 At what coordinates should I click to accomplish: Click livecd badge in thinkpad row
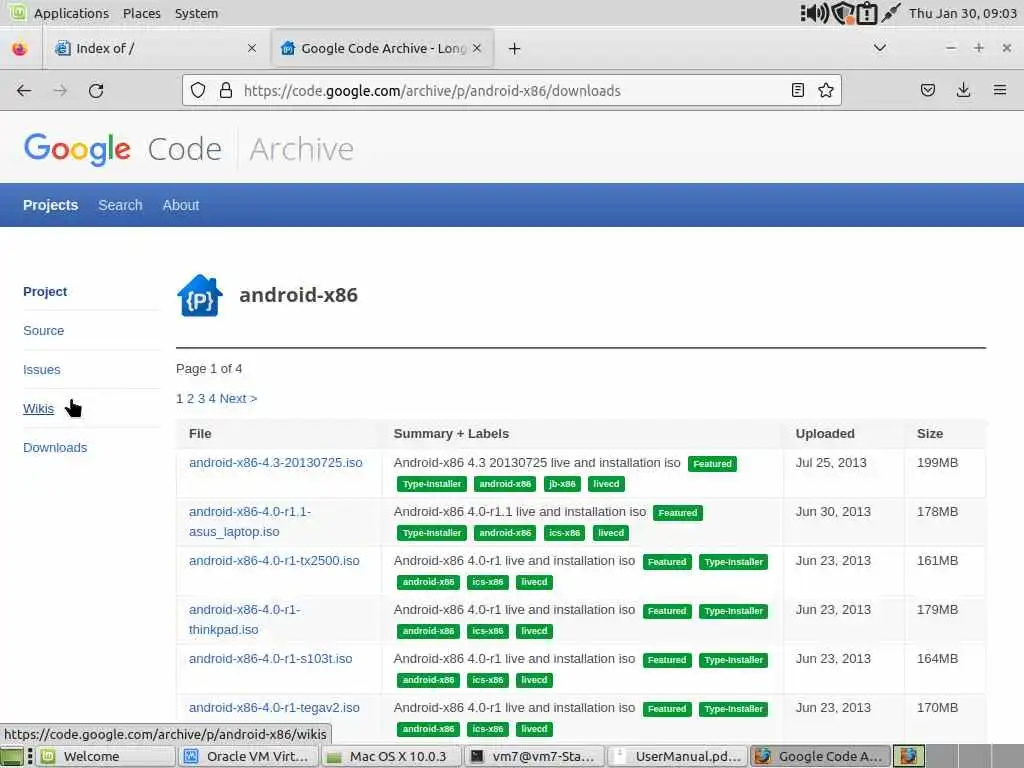coord(534,631)
